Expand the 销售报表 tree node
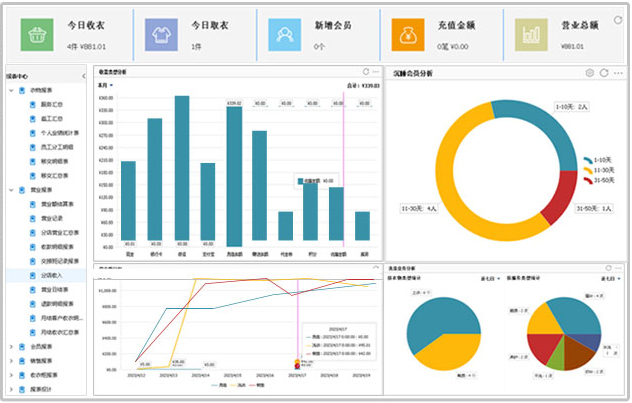This screenshot has width=632, height=403. click(x=10, y=361)
